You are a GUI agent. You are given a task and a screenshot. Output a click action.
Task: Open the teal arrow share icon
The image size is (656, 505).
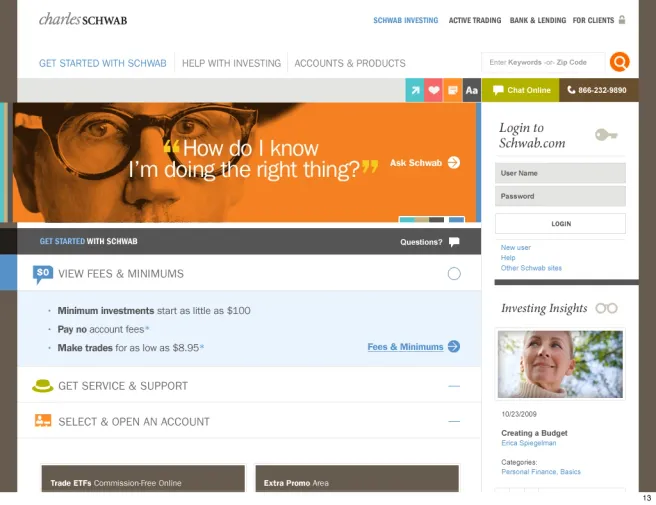415,90
